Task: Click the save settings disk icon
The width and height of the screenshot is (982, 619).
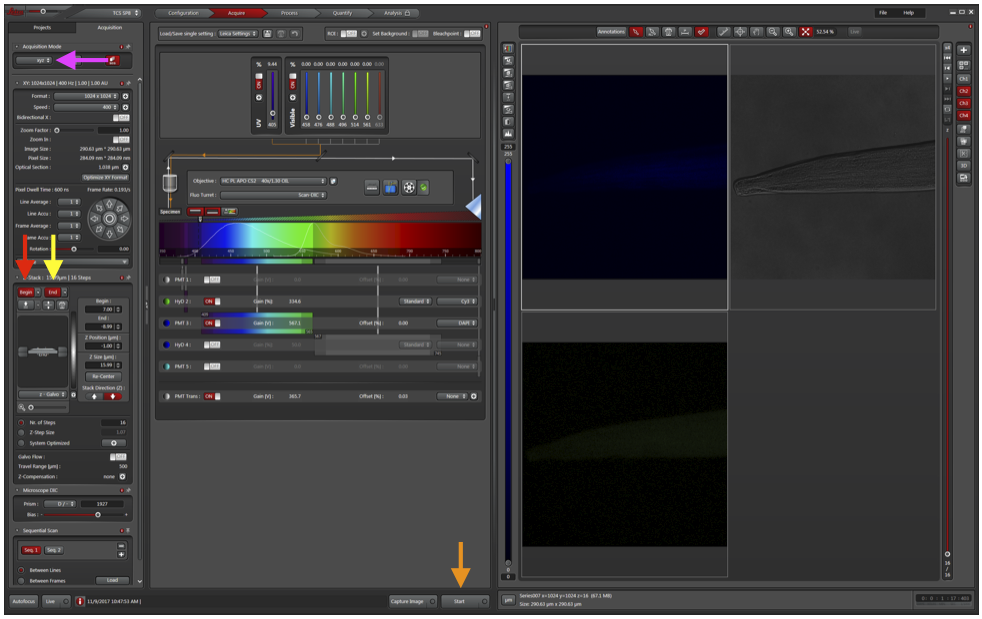Action: (267, 34)
